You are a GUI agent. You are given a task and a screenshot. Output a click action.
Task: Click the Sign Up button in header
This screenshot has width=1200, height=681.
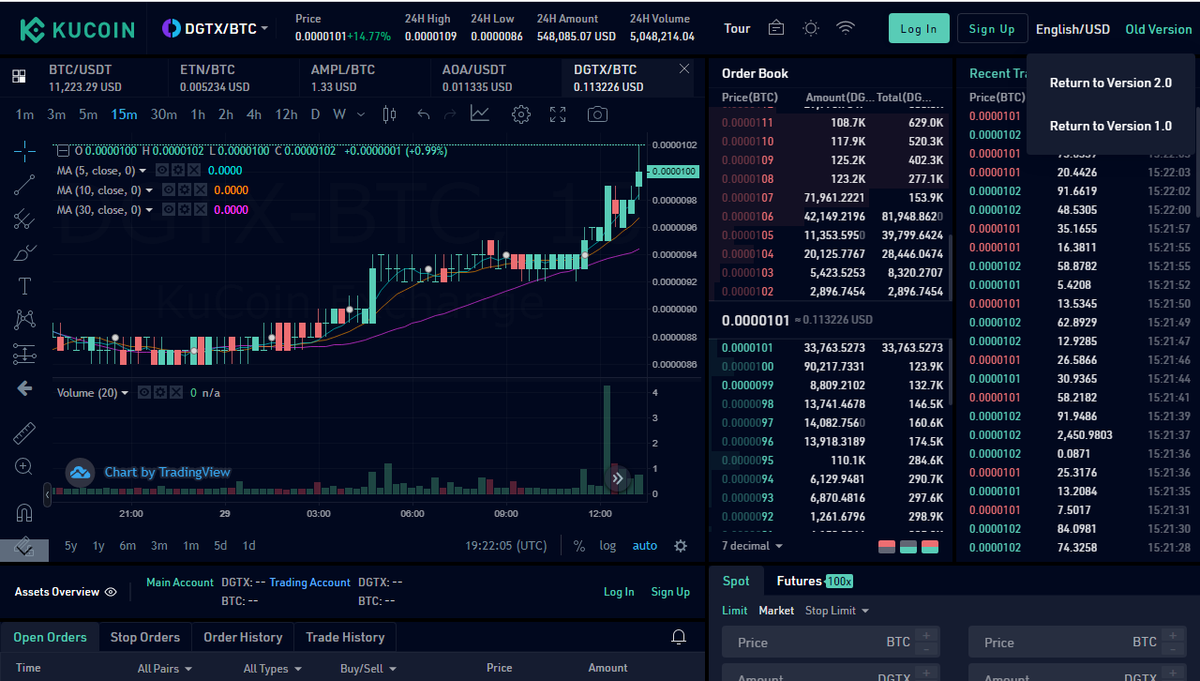point(992,28)
